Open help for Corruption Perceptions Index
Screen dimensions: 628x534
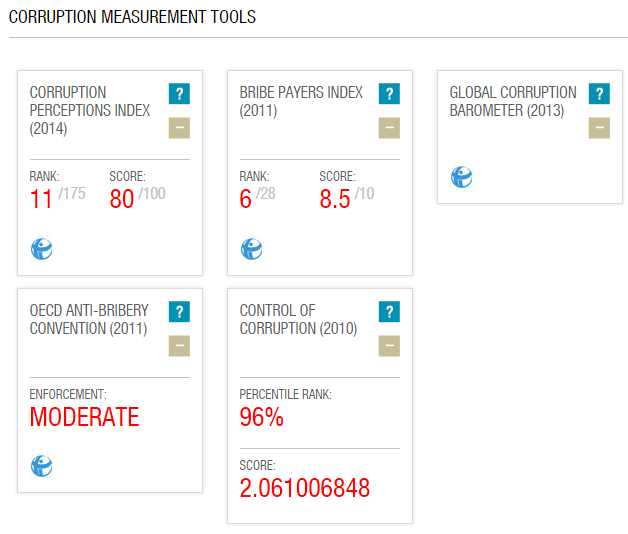(x=179, y=95)
